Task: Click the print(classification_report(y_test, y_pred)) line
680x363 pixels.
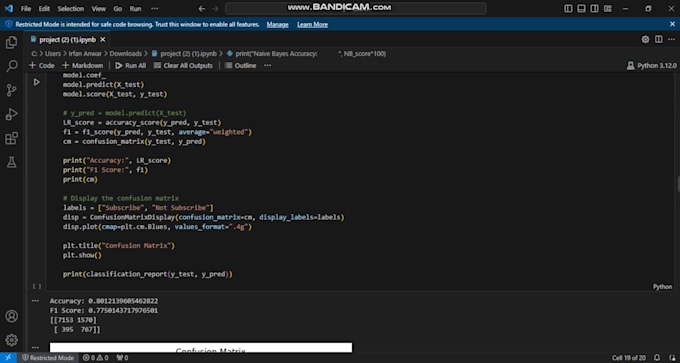Action: pyautogui.click(x=148, y=274)
